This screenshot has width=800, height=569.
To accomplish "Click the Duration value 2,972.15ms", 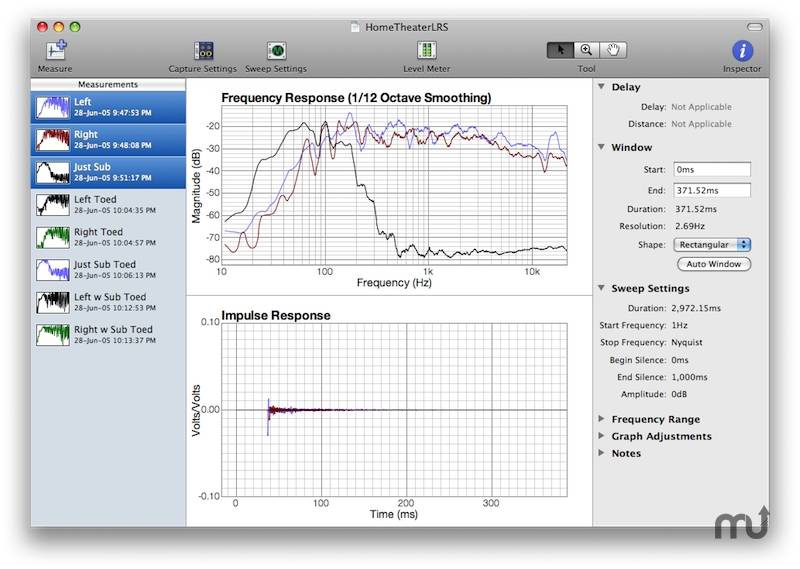I will point(696,308).
